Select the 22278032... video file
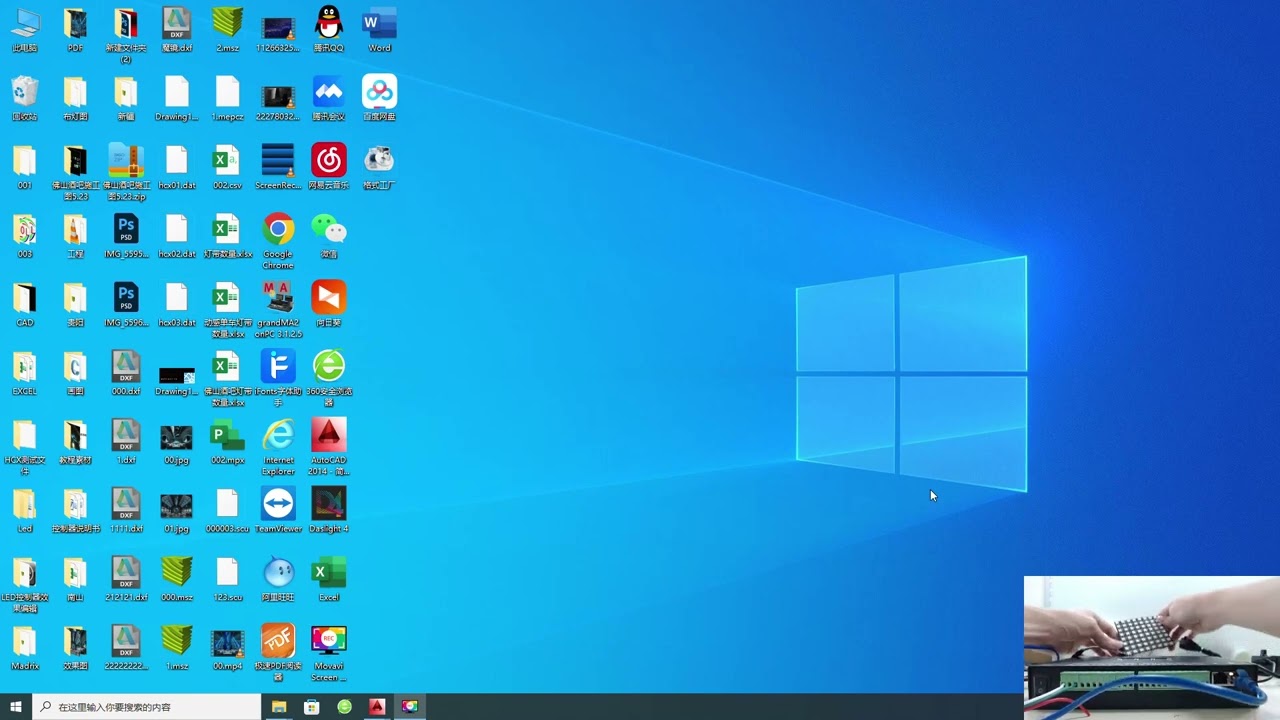Image resolution: width=1280 pixels, height=720 pixels. point(278,97)
